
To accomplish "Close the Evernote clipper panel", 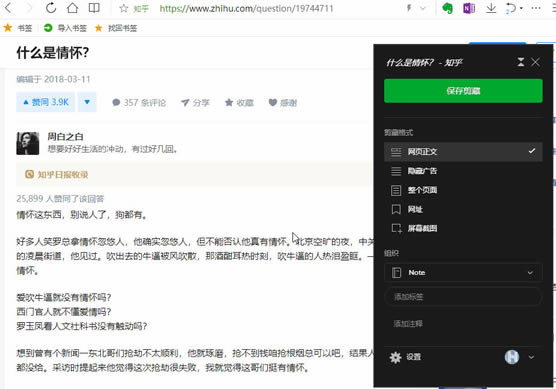I will pyautogui.click(x=535, y=62).
